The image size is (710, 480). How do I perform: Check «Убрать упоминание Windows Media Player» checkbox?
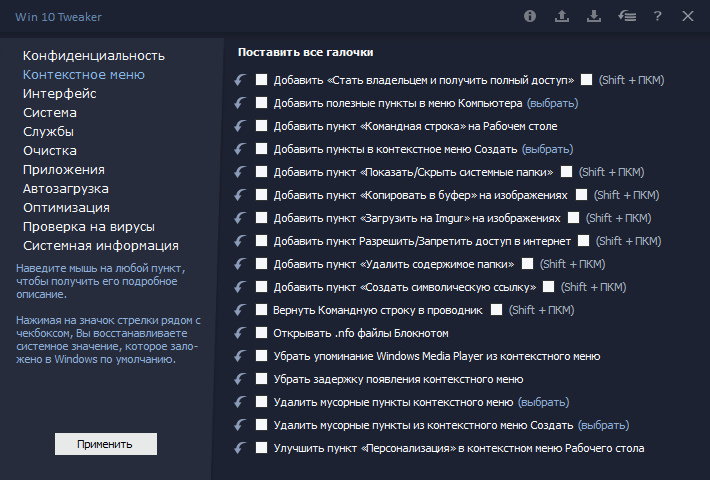(x=262, y=356)
